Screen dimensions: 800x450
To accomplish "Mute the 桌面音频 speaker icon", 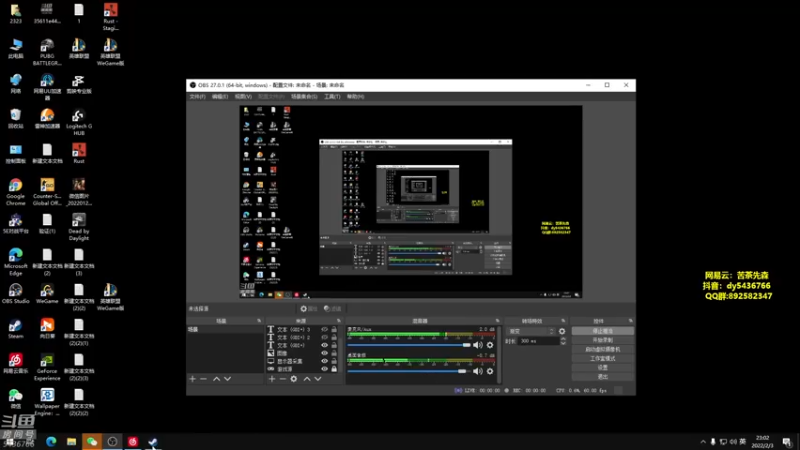I will [478, 371].
